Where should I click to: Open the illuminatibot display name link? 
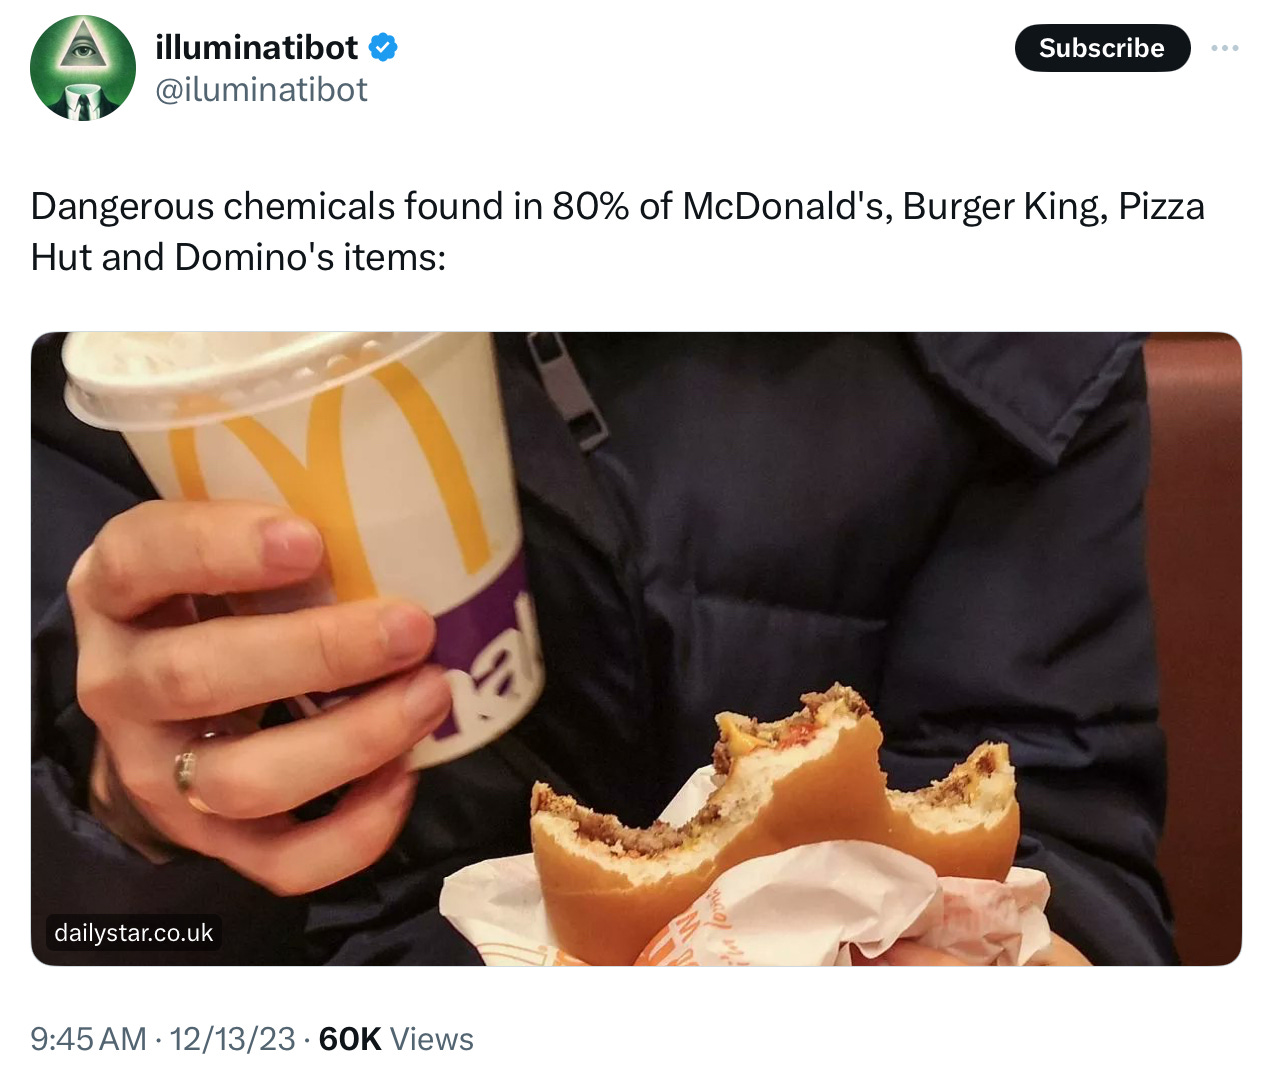[x=257, y=47]
